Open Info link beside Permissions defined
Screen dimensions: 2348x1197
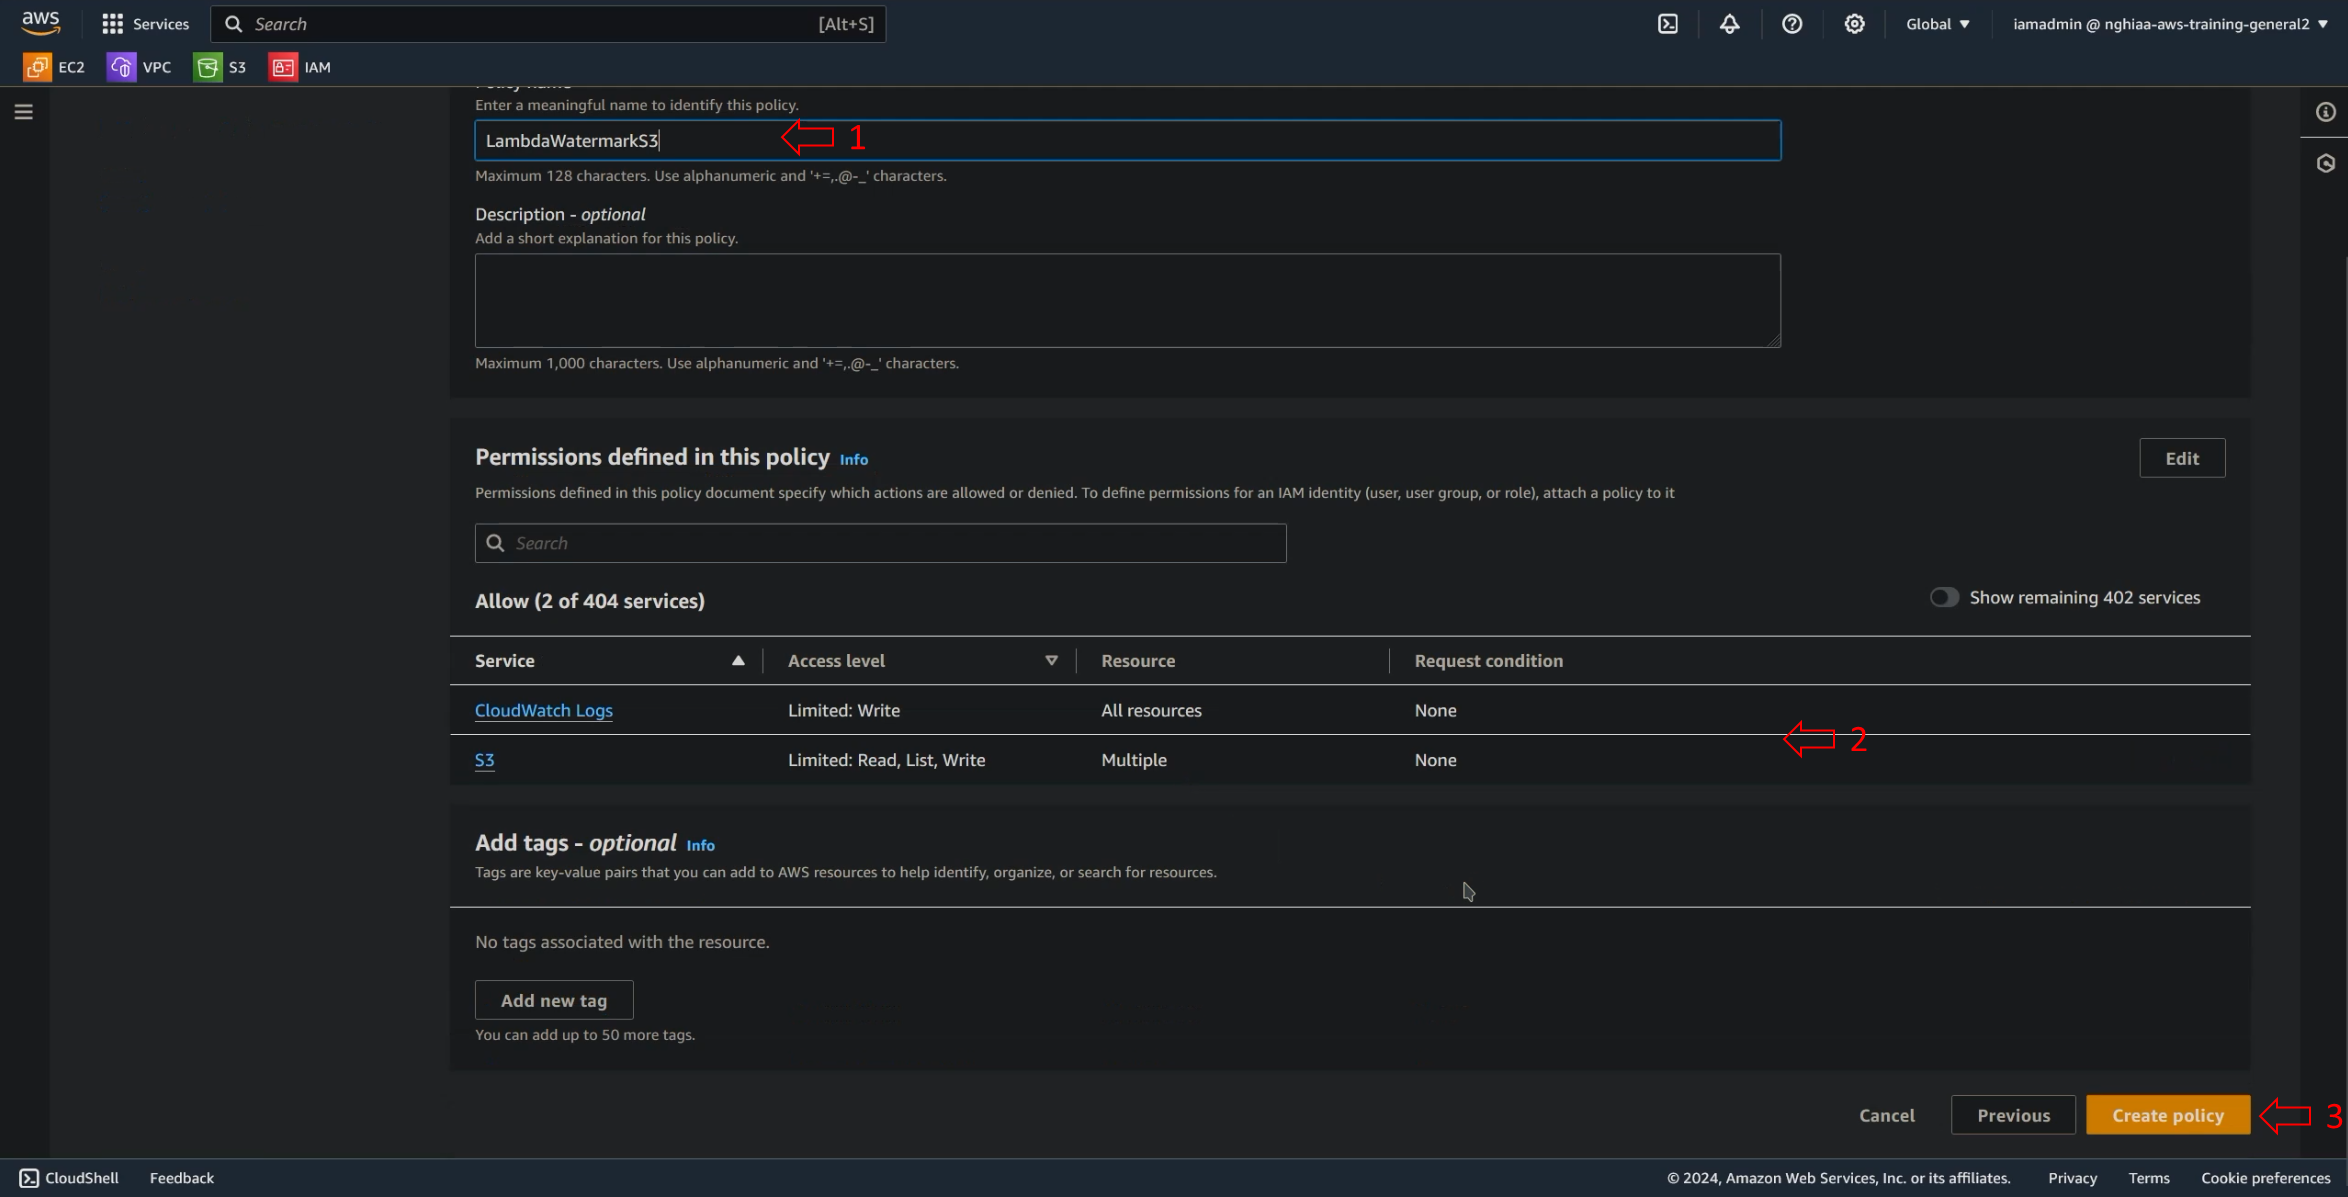(x=853, y=459)
